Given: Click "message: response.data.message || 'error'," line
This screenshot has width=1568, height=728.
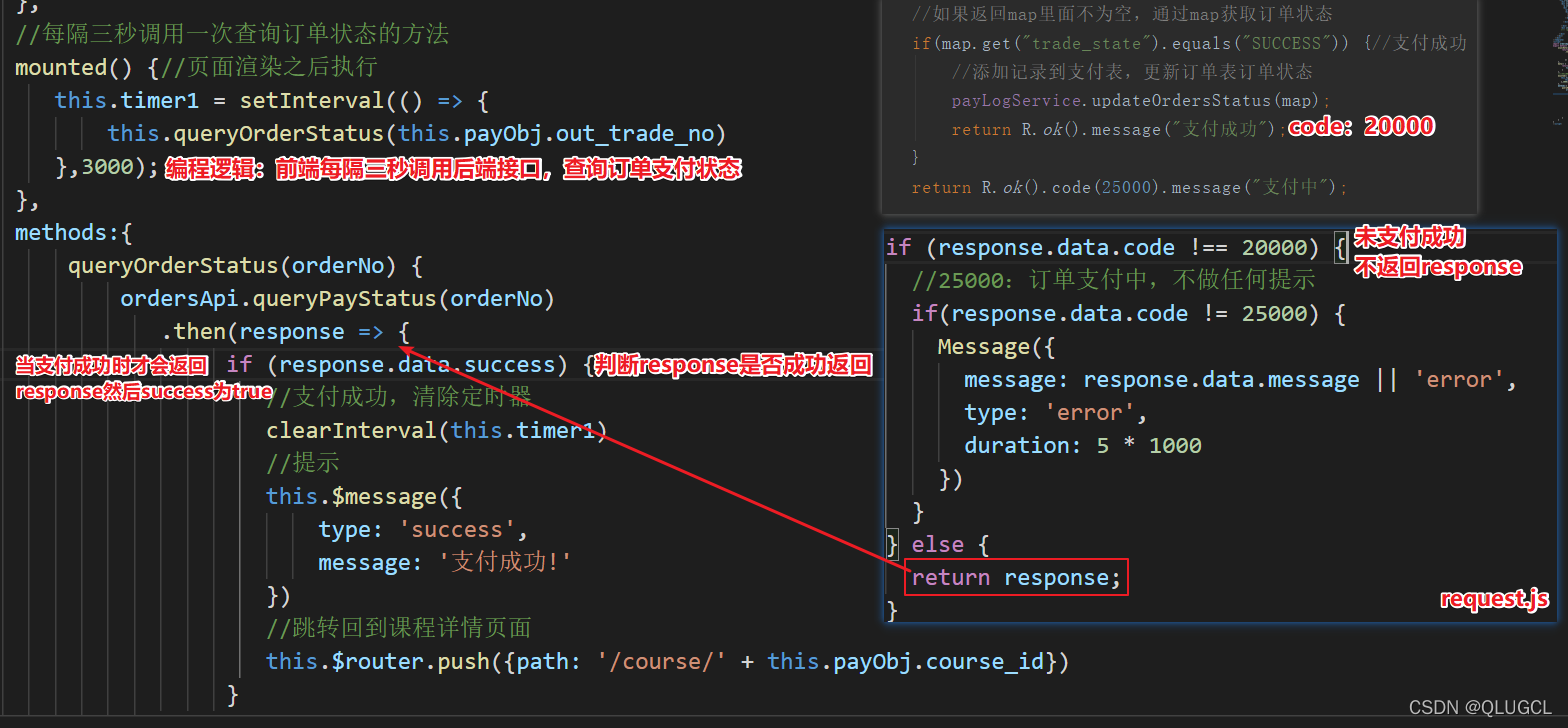Looking at the screenshot, I should [x=1241, y=379].
